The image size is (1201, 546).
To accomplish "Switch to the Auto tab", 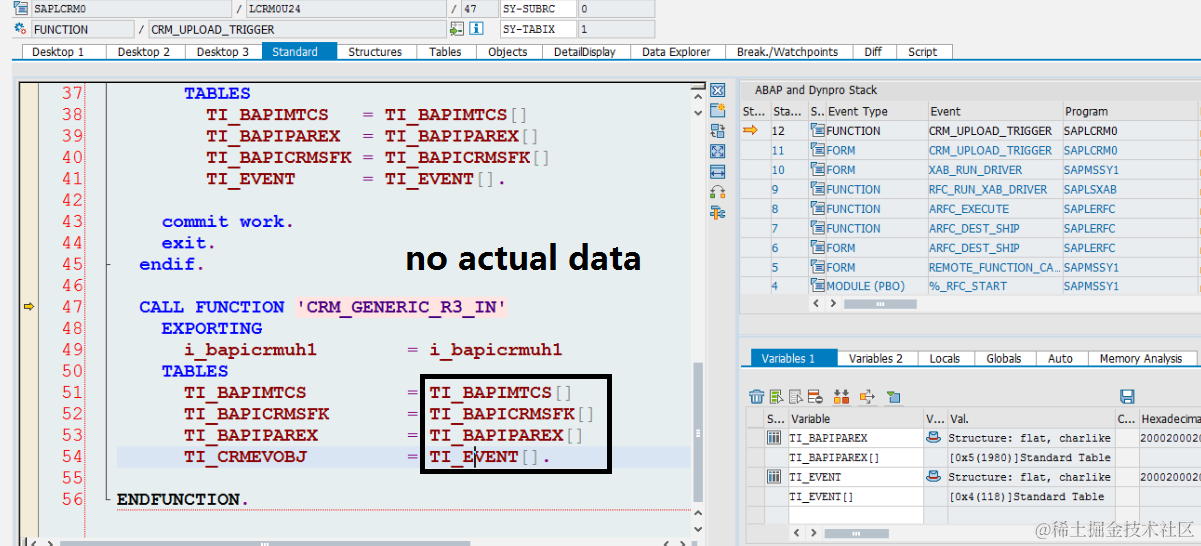I will (1061, 358).
